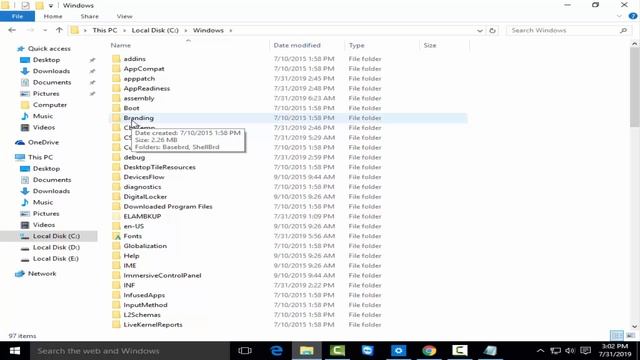The height and width of the screenshot is (360, 640).
Task: Navigate to Local Disk (C:) breadcrumb
Action: tap(155, 30)
